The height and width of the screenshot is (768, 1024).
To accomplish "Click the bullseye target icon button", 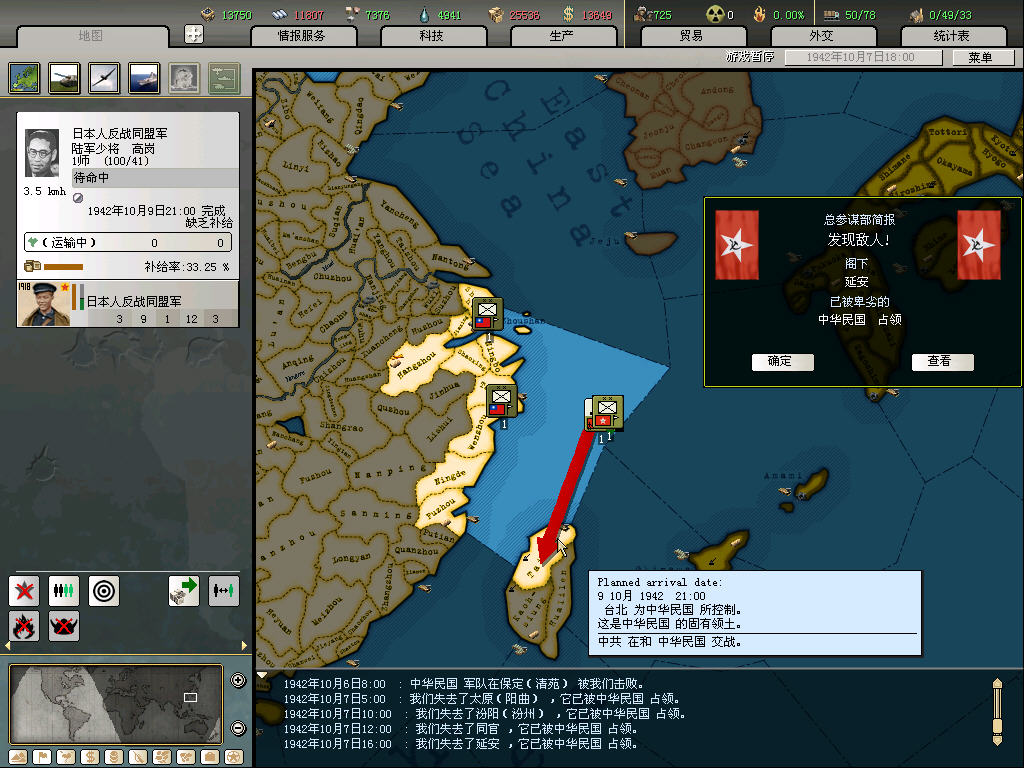I will click(104, 590).
